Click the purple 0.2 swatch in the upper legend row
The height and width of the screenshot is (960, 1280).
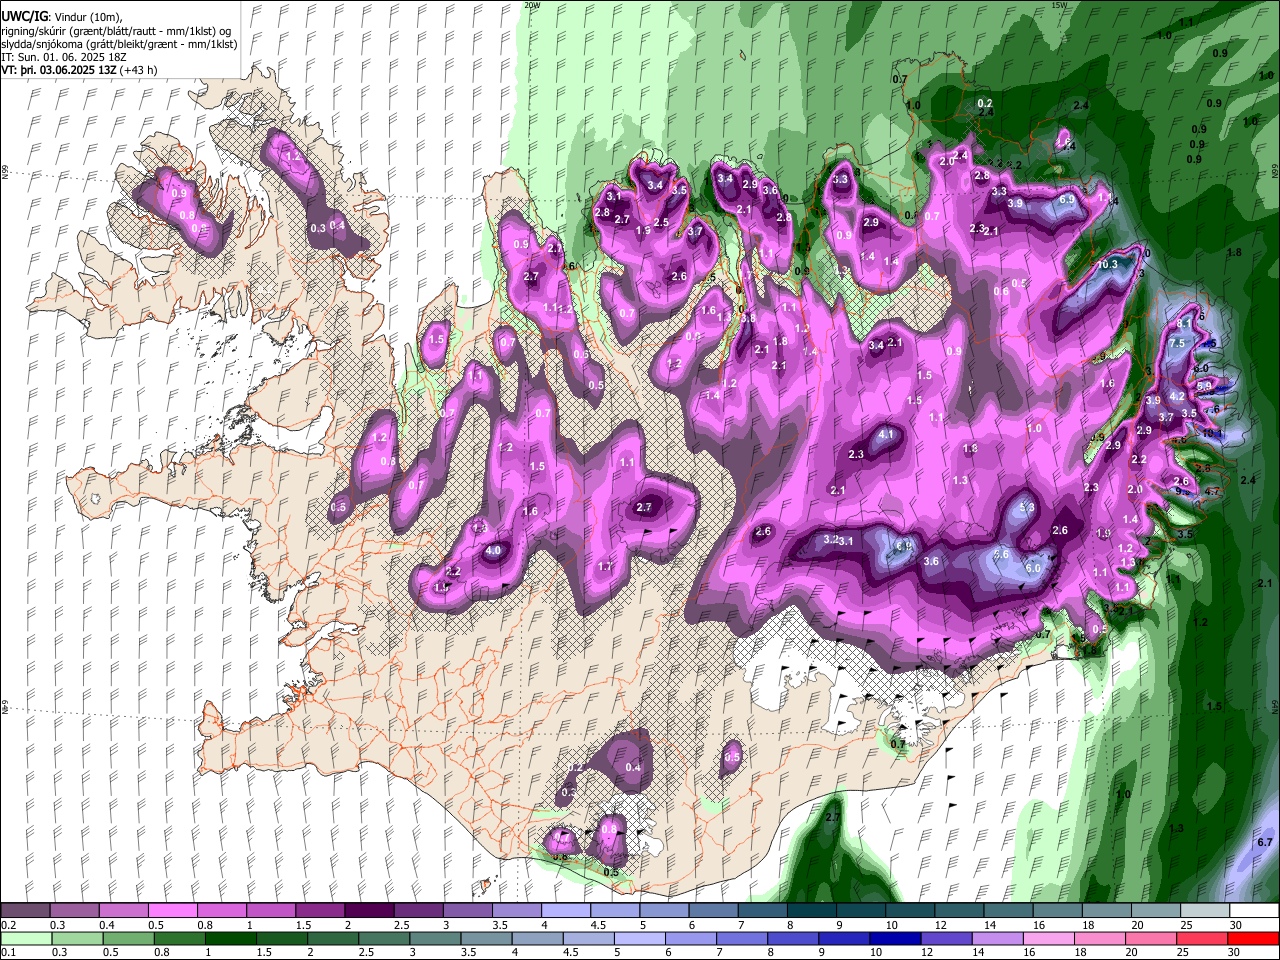25,911
